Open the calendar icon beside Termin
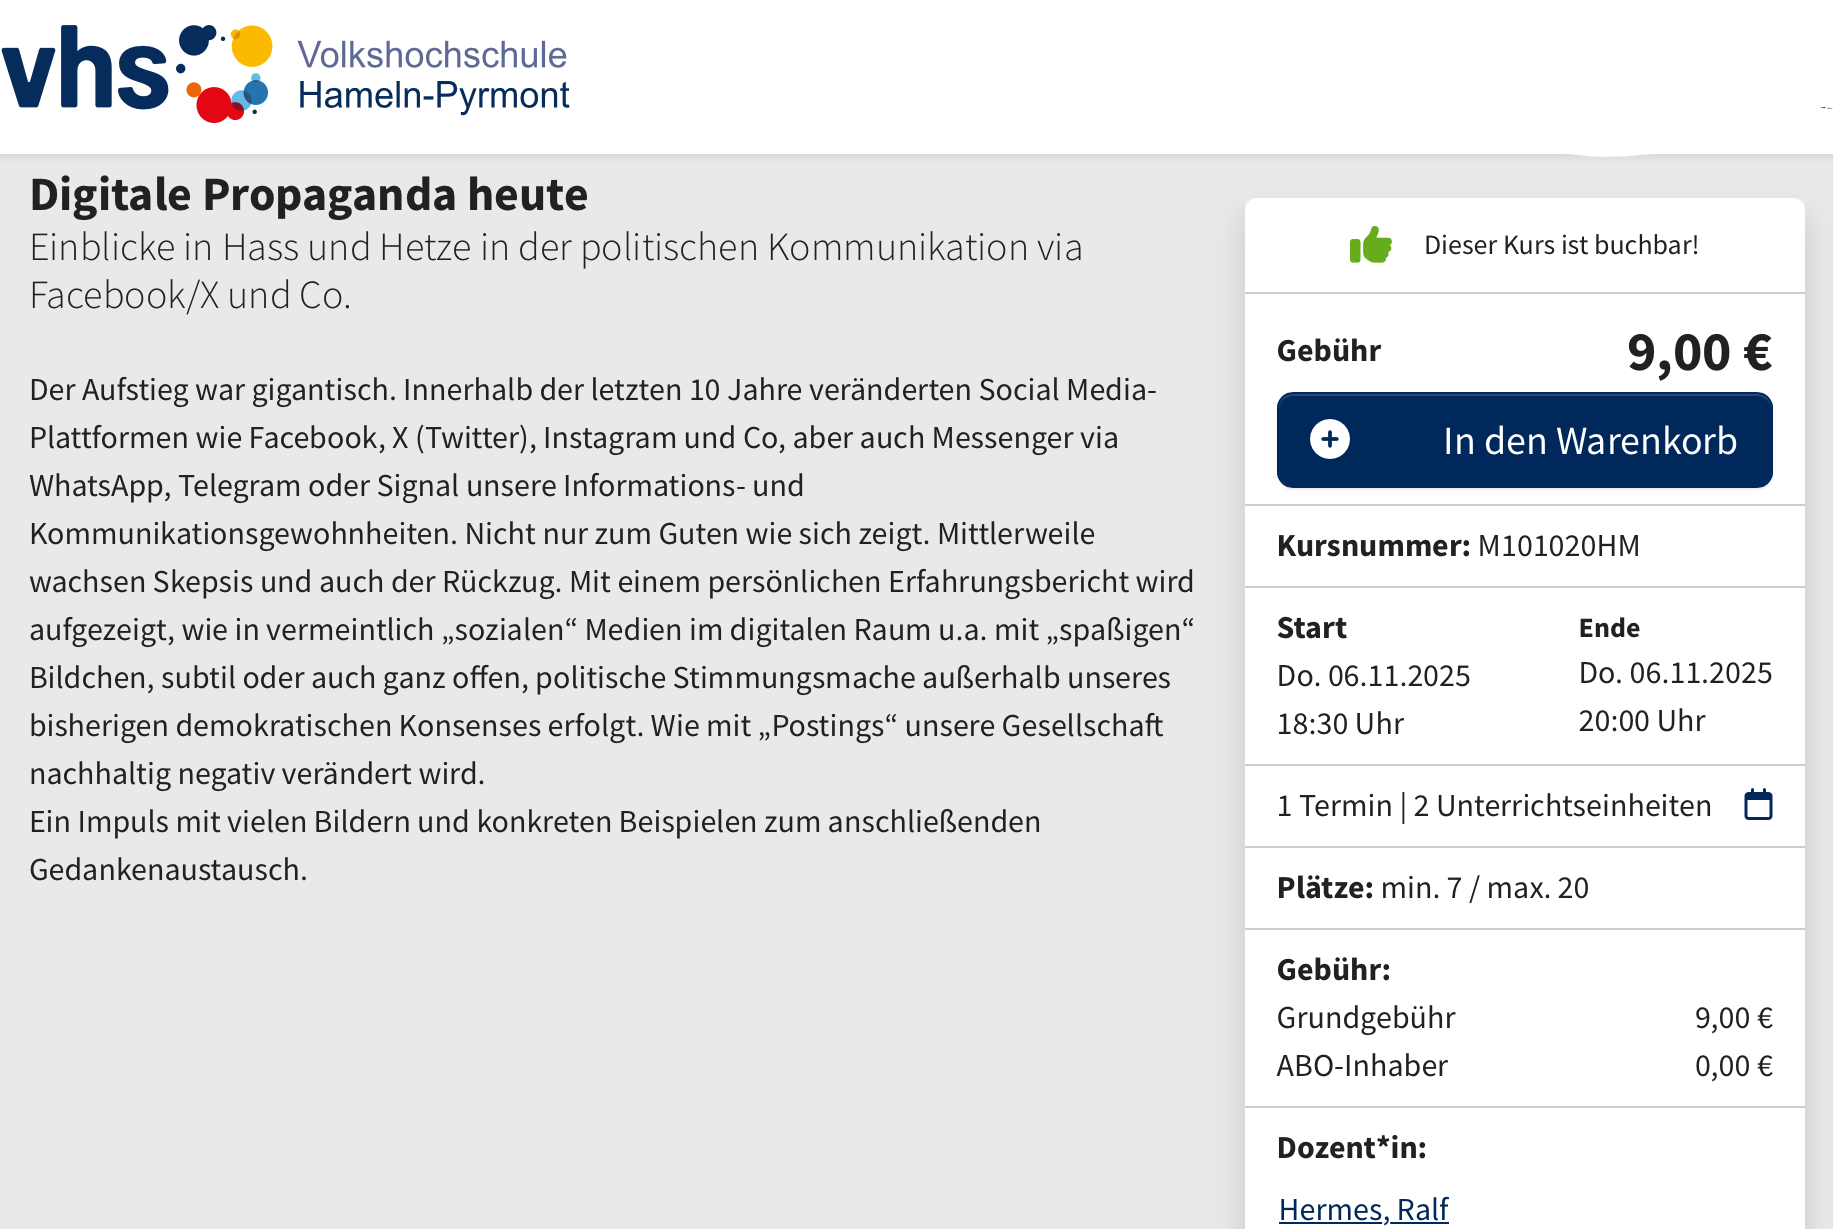 click(1758, 805)
